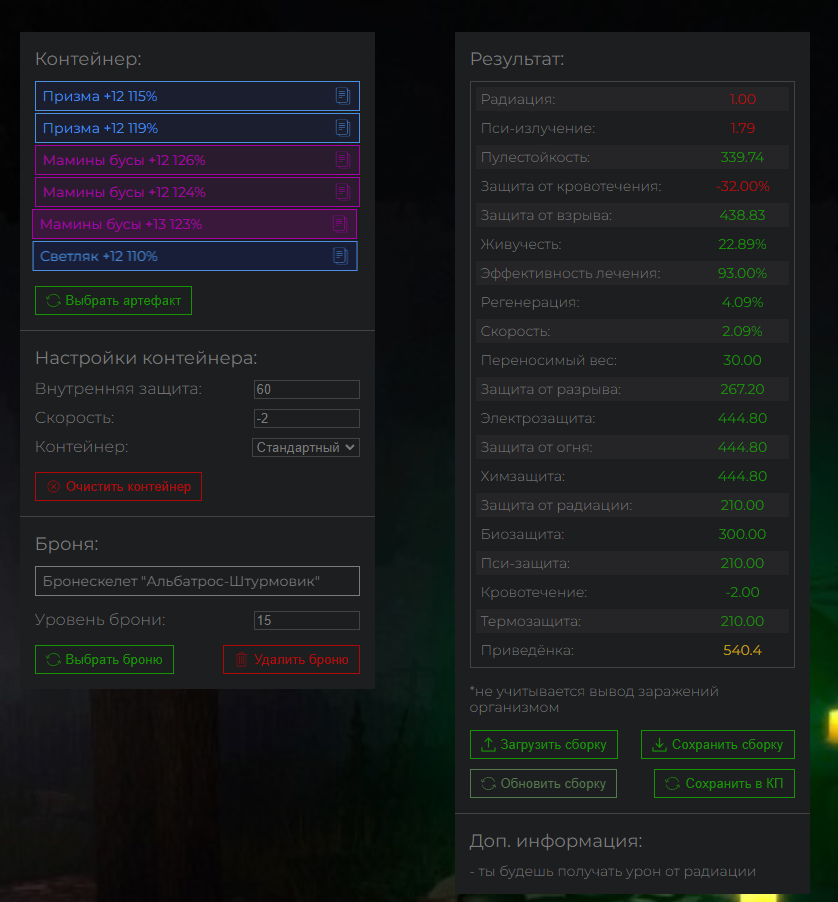Click the Переносимый вес value 30.00

point(743,360)
